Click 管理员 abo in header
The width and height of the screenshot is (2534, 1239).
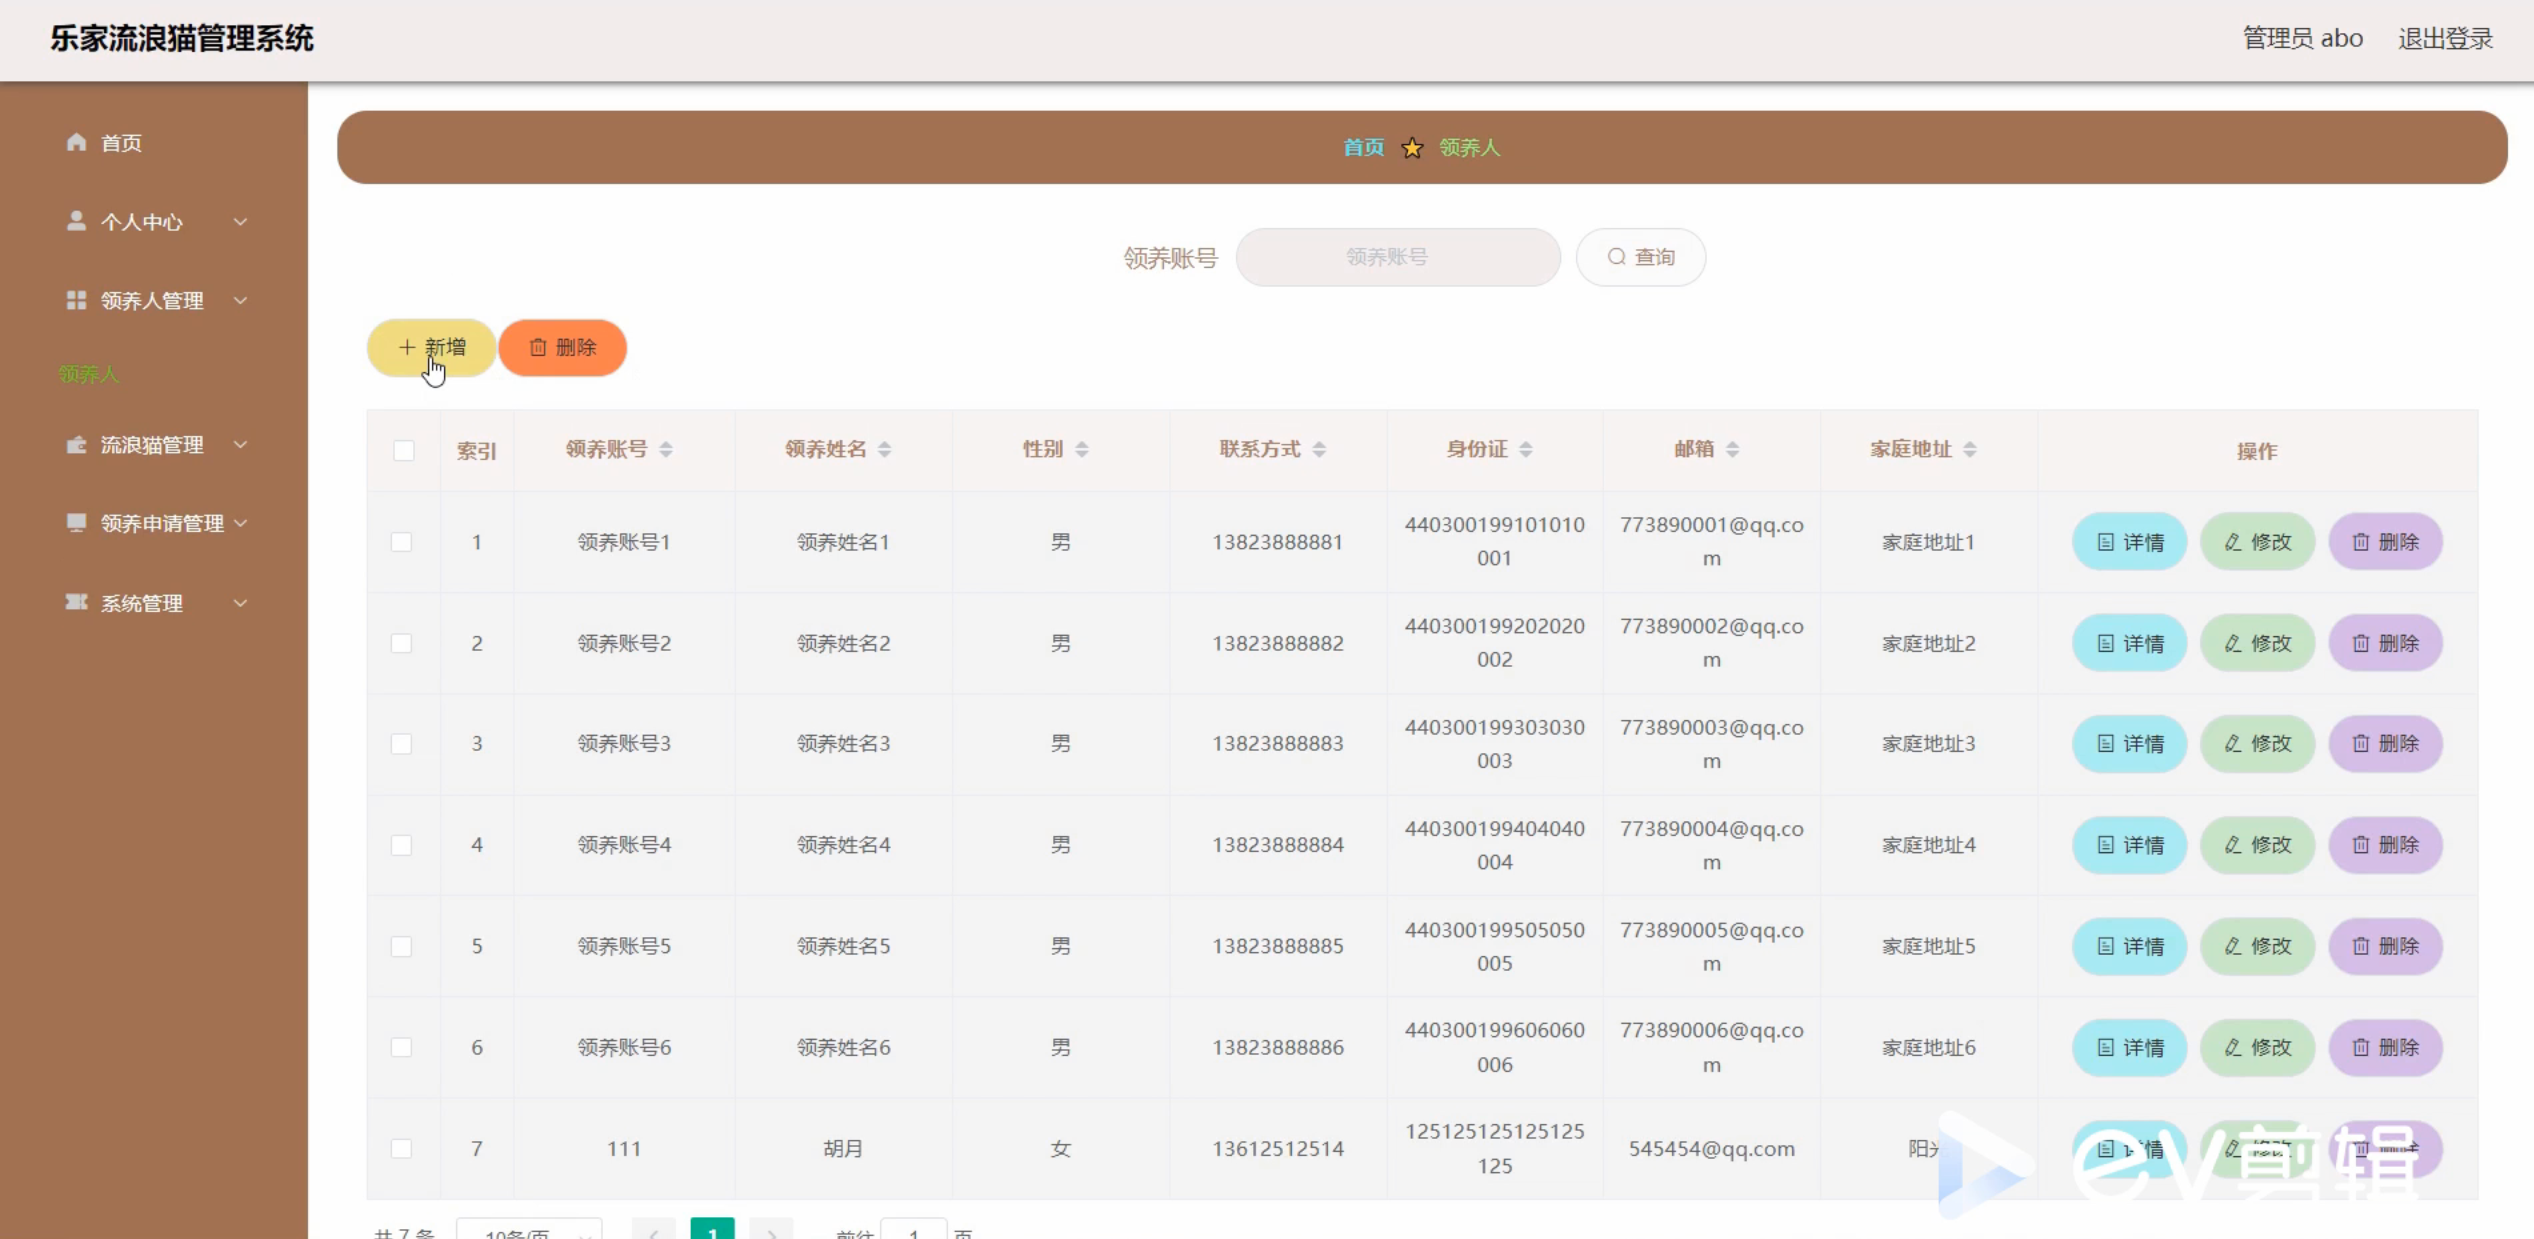pos(2303,39)
